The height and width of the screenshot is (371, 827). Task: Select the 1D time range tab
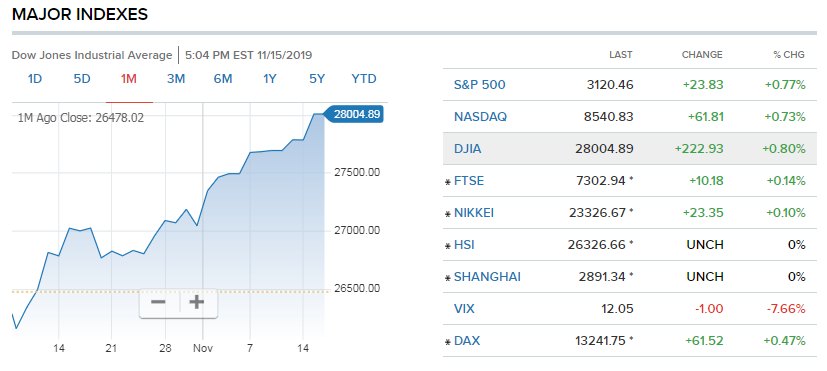coord(35,79)
